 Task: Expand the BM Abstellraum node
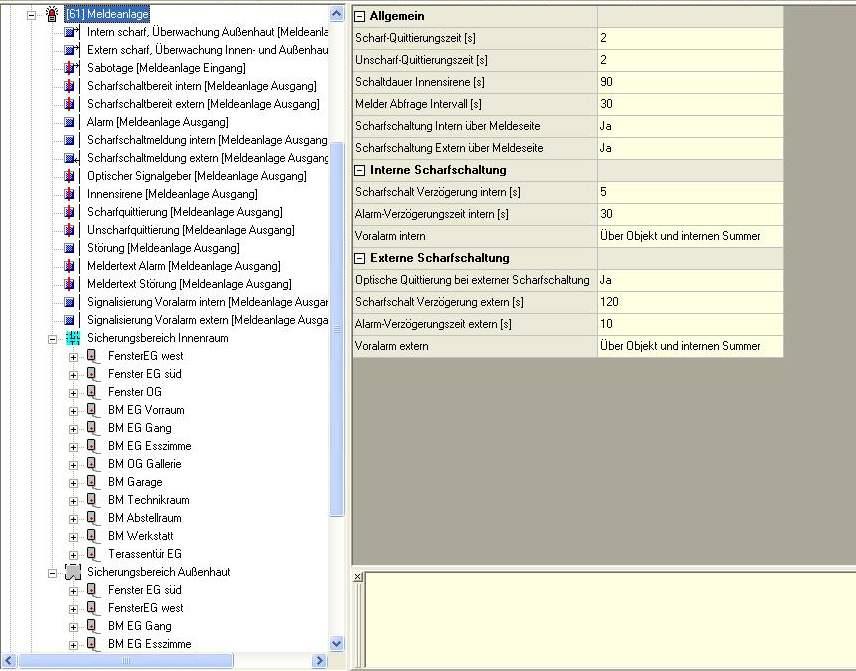pyautogui.click(x=73, y=519)
